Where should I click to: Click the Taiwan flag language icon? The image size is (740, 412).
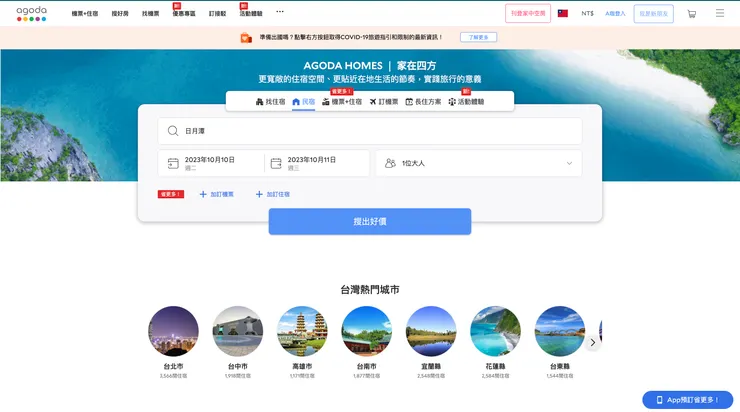(x=563, y=13)
